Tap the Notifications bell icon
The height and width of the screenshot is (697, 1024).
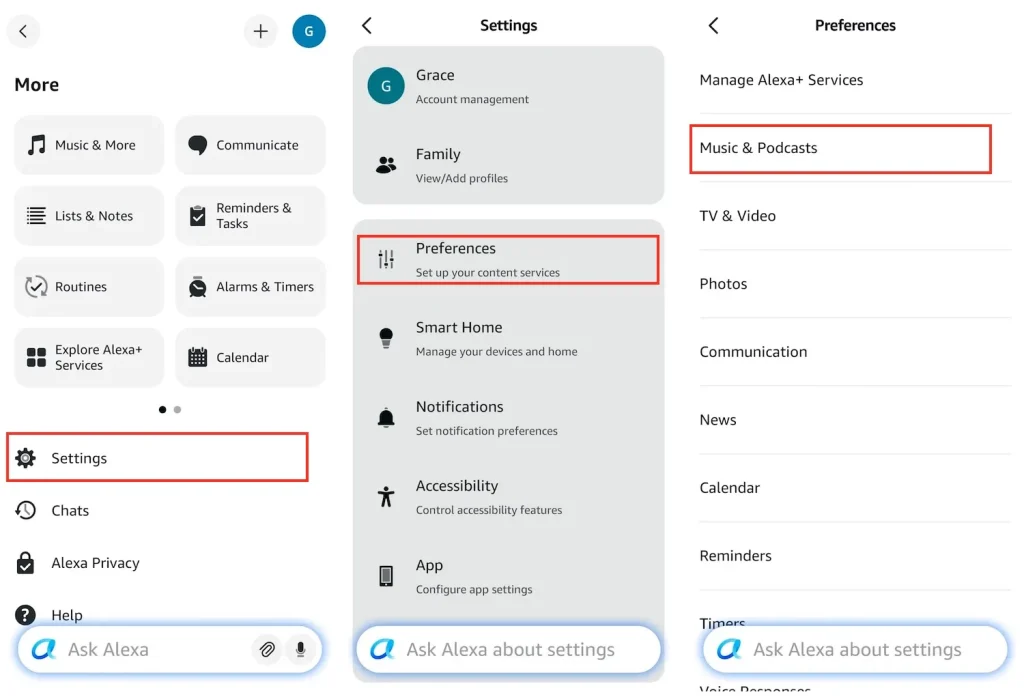[386, 417]
